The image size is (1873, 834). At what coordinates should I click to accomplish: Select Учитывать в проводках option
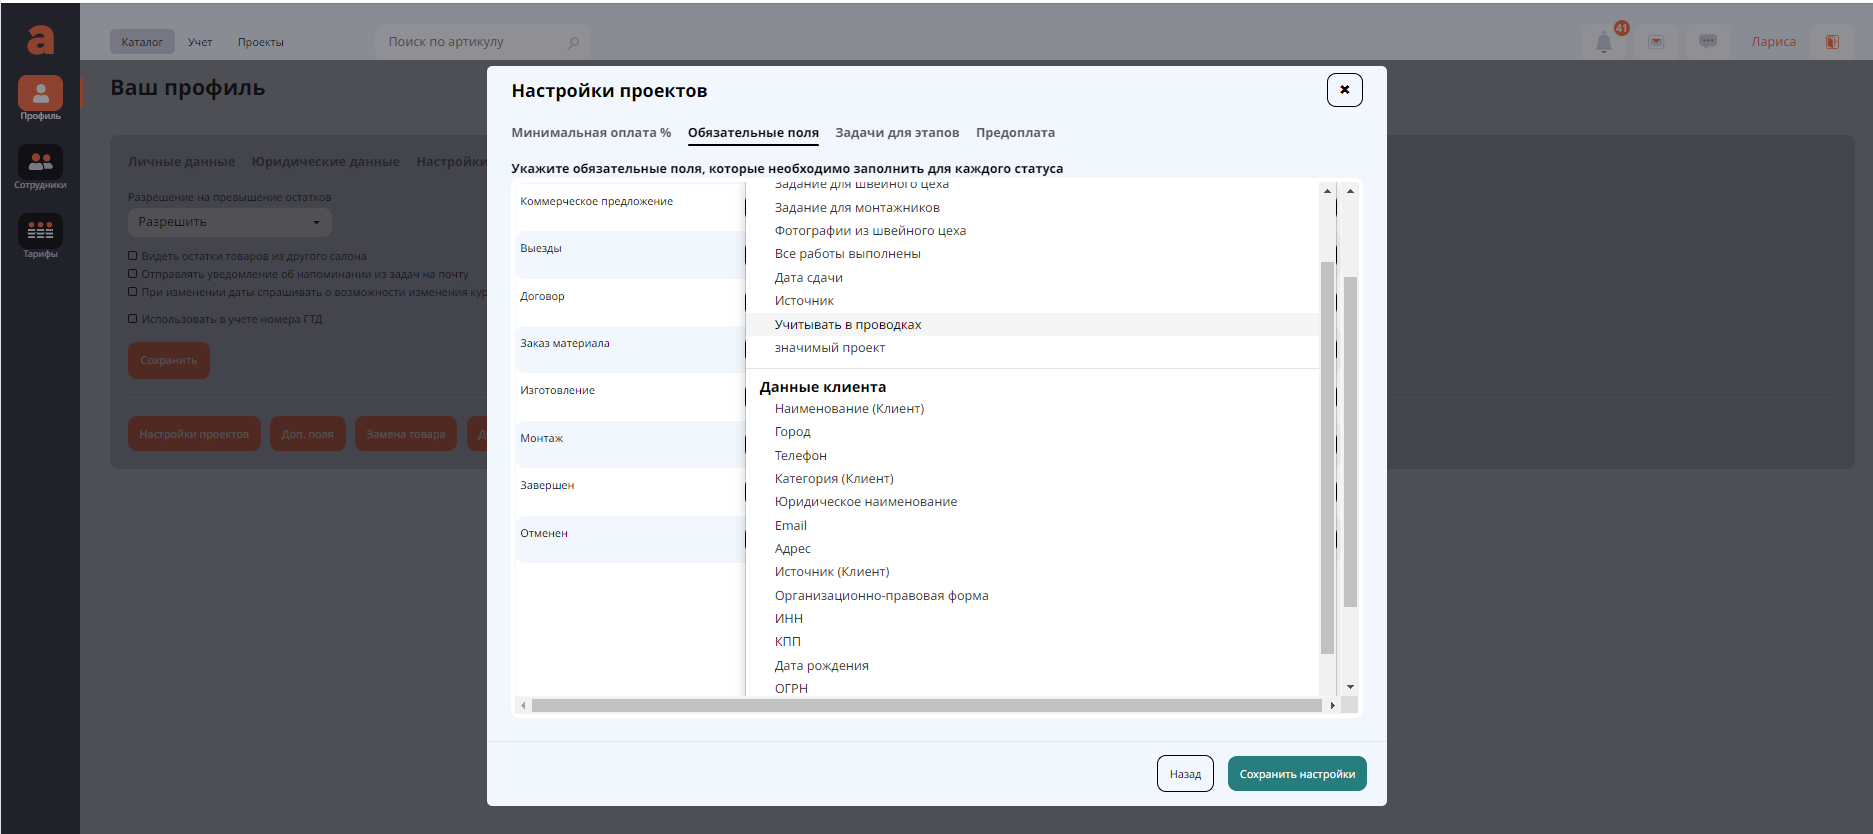tap(848, 325)
